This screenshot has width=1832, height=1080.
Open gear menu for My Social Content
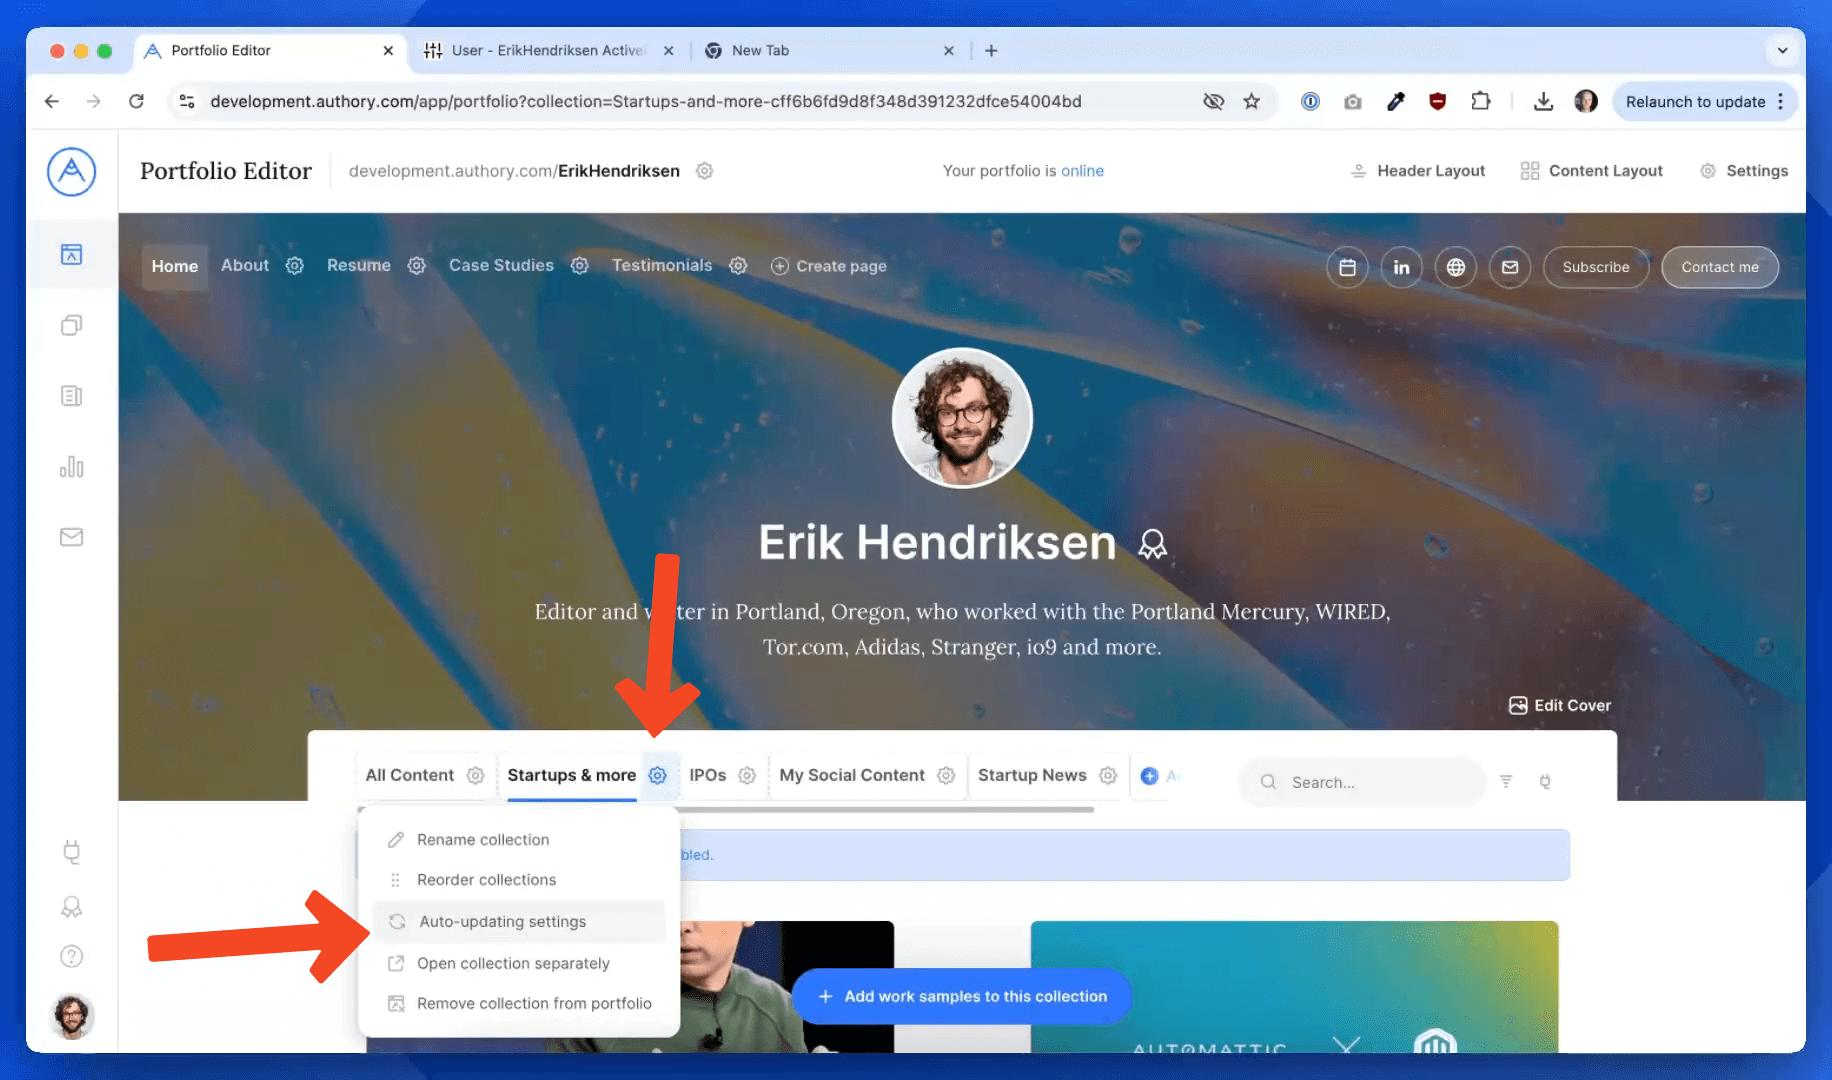point(945,775)
